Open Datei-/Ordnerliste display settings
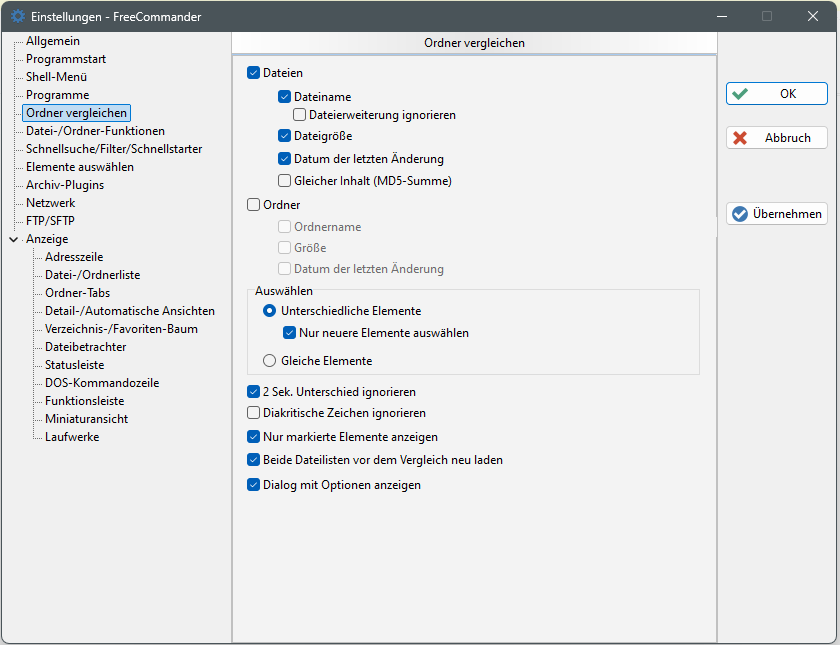This screenshot has width=840, height=645. click(93, 275)
